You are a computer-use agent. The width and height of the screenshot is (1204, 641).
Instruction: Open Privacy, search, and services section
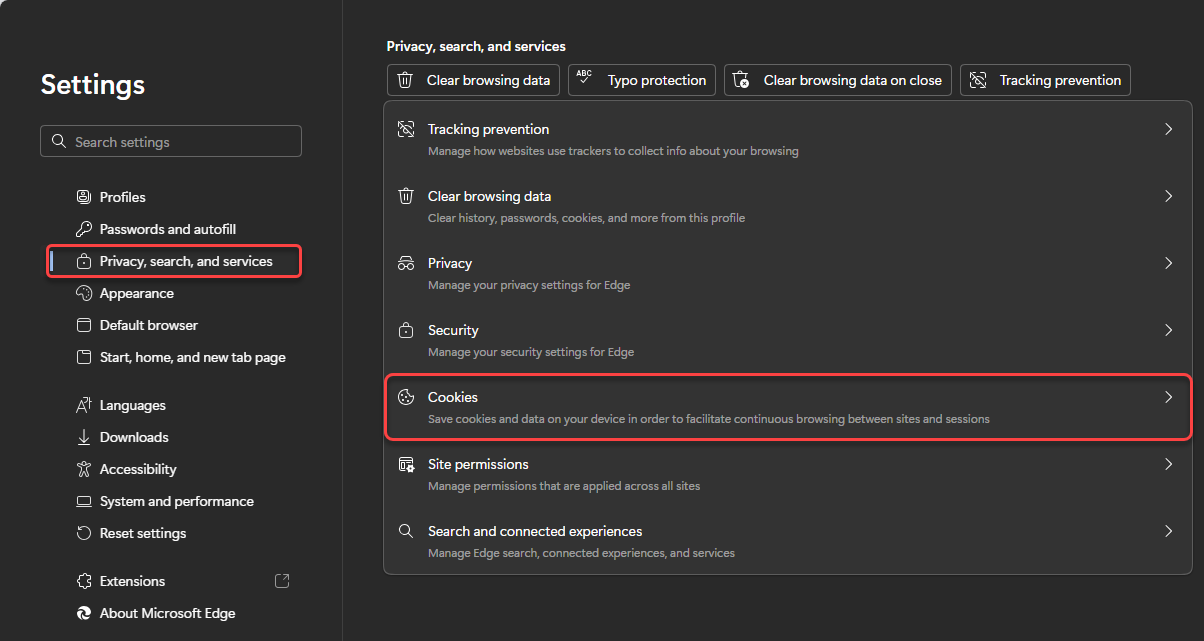click(185, 261)
